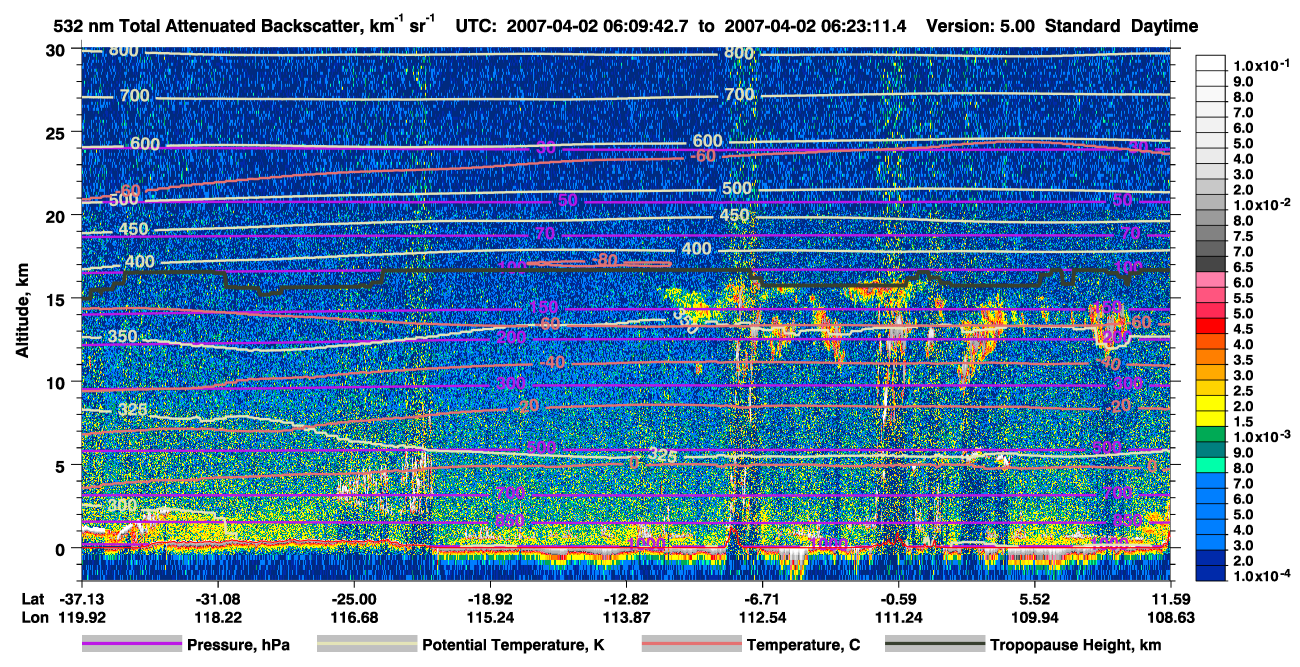Click longitude value '119.92'
The height and width of the screenshot is (667, 1300).
pyautogui.click(x=81, y=619)
